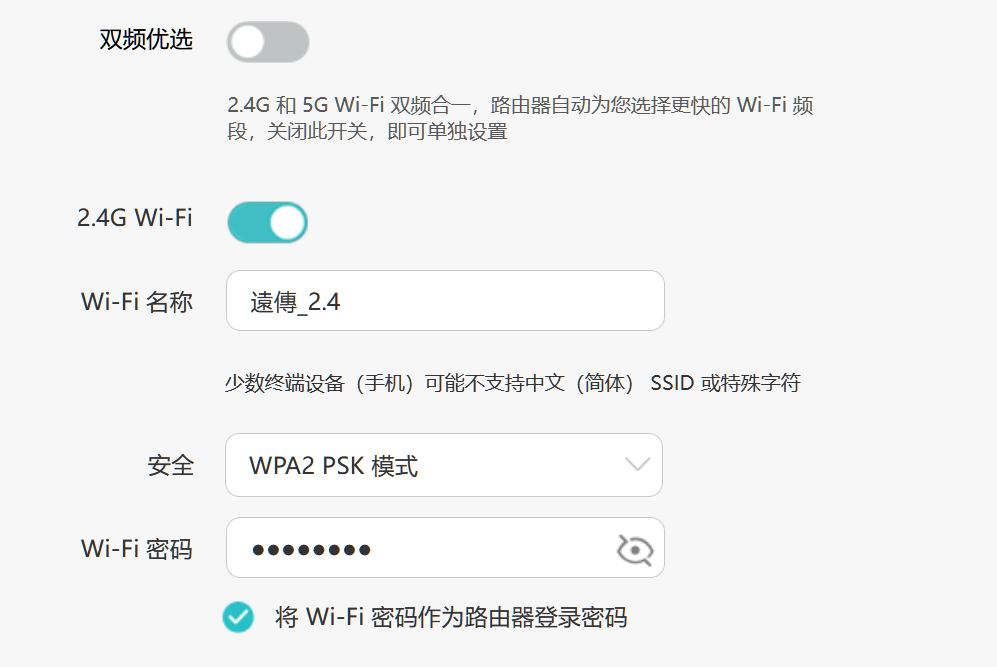
Task: Click the Wi-Fi 名称 label
Action: coord(137,302)
